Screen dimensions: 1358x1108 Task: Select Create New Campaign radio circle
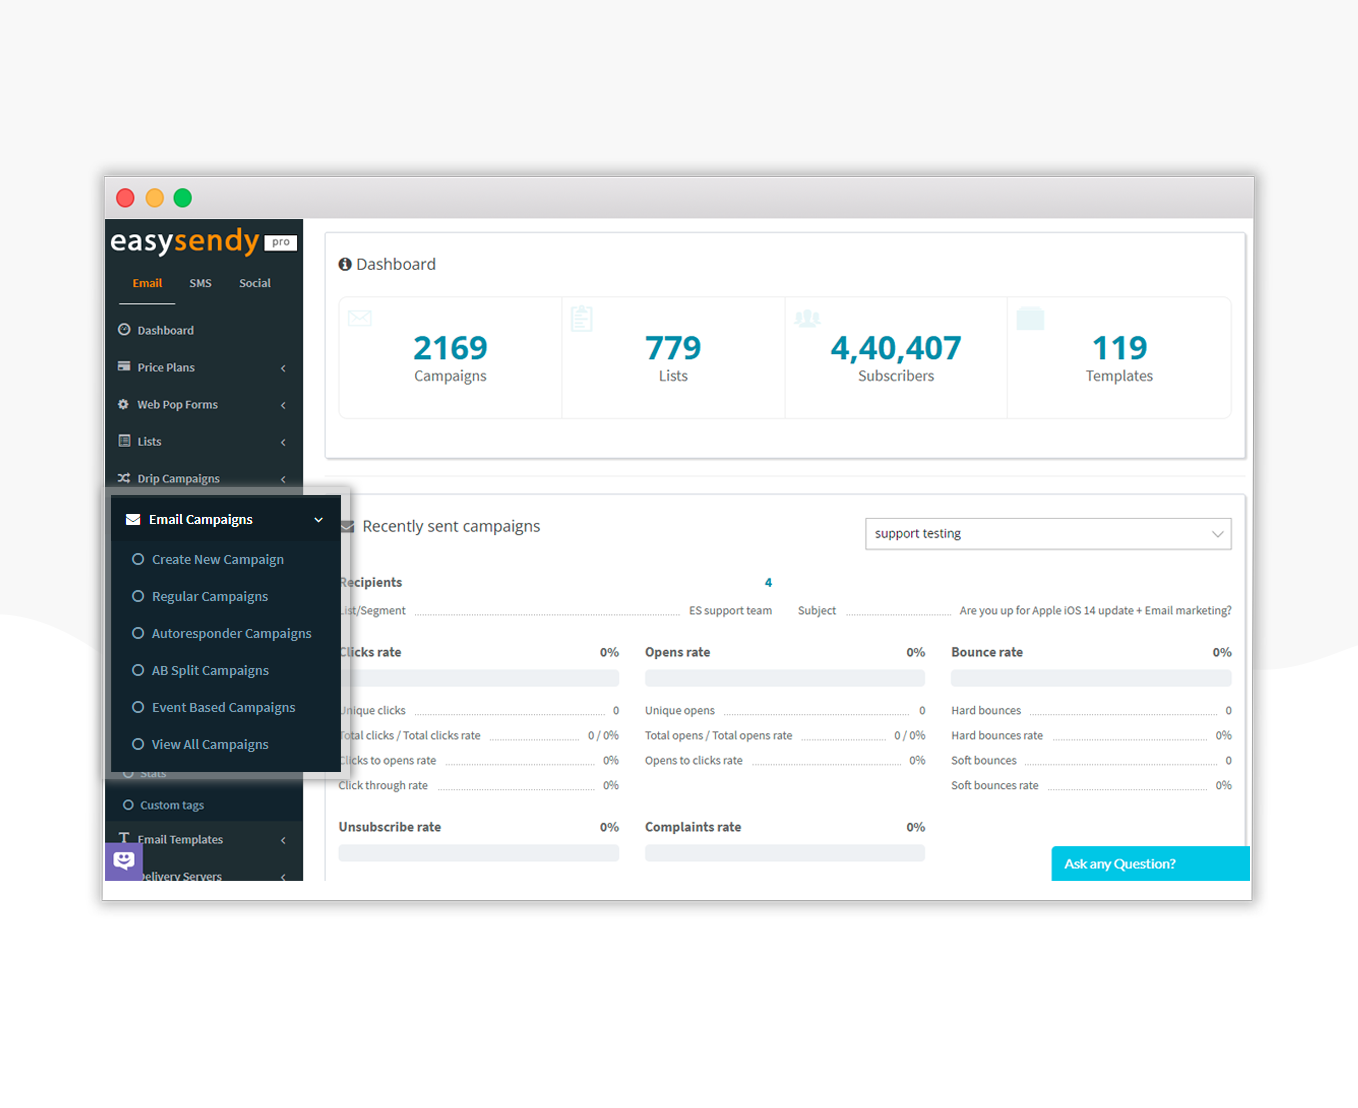(138, 559)
